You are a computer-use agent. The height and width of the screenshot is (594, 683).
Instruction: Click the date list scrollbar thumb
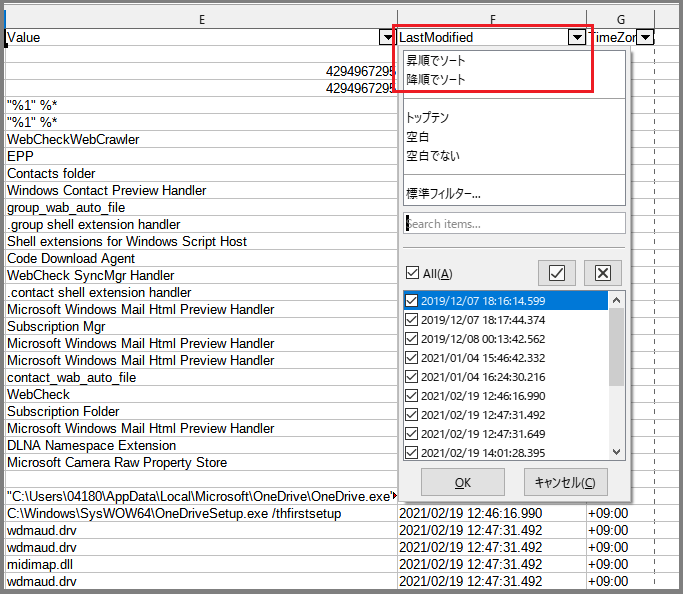click(616, 347)
